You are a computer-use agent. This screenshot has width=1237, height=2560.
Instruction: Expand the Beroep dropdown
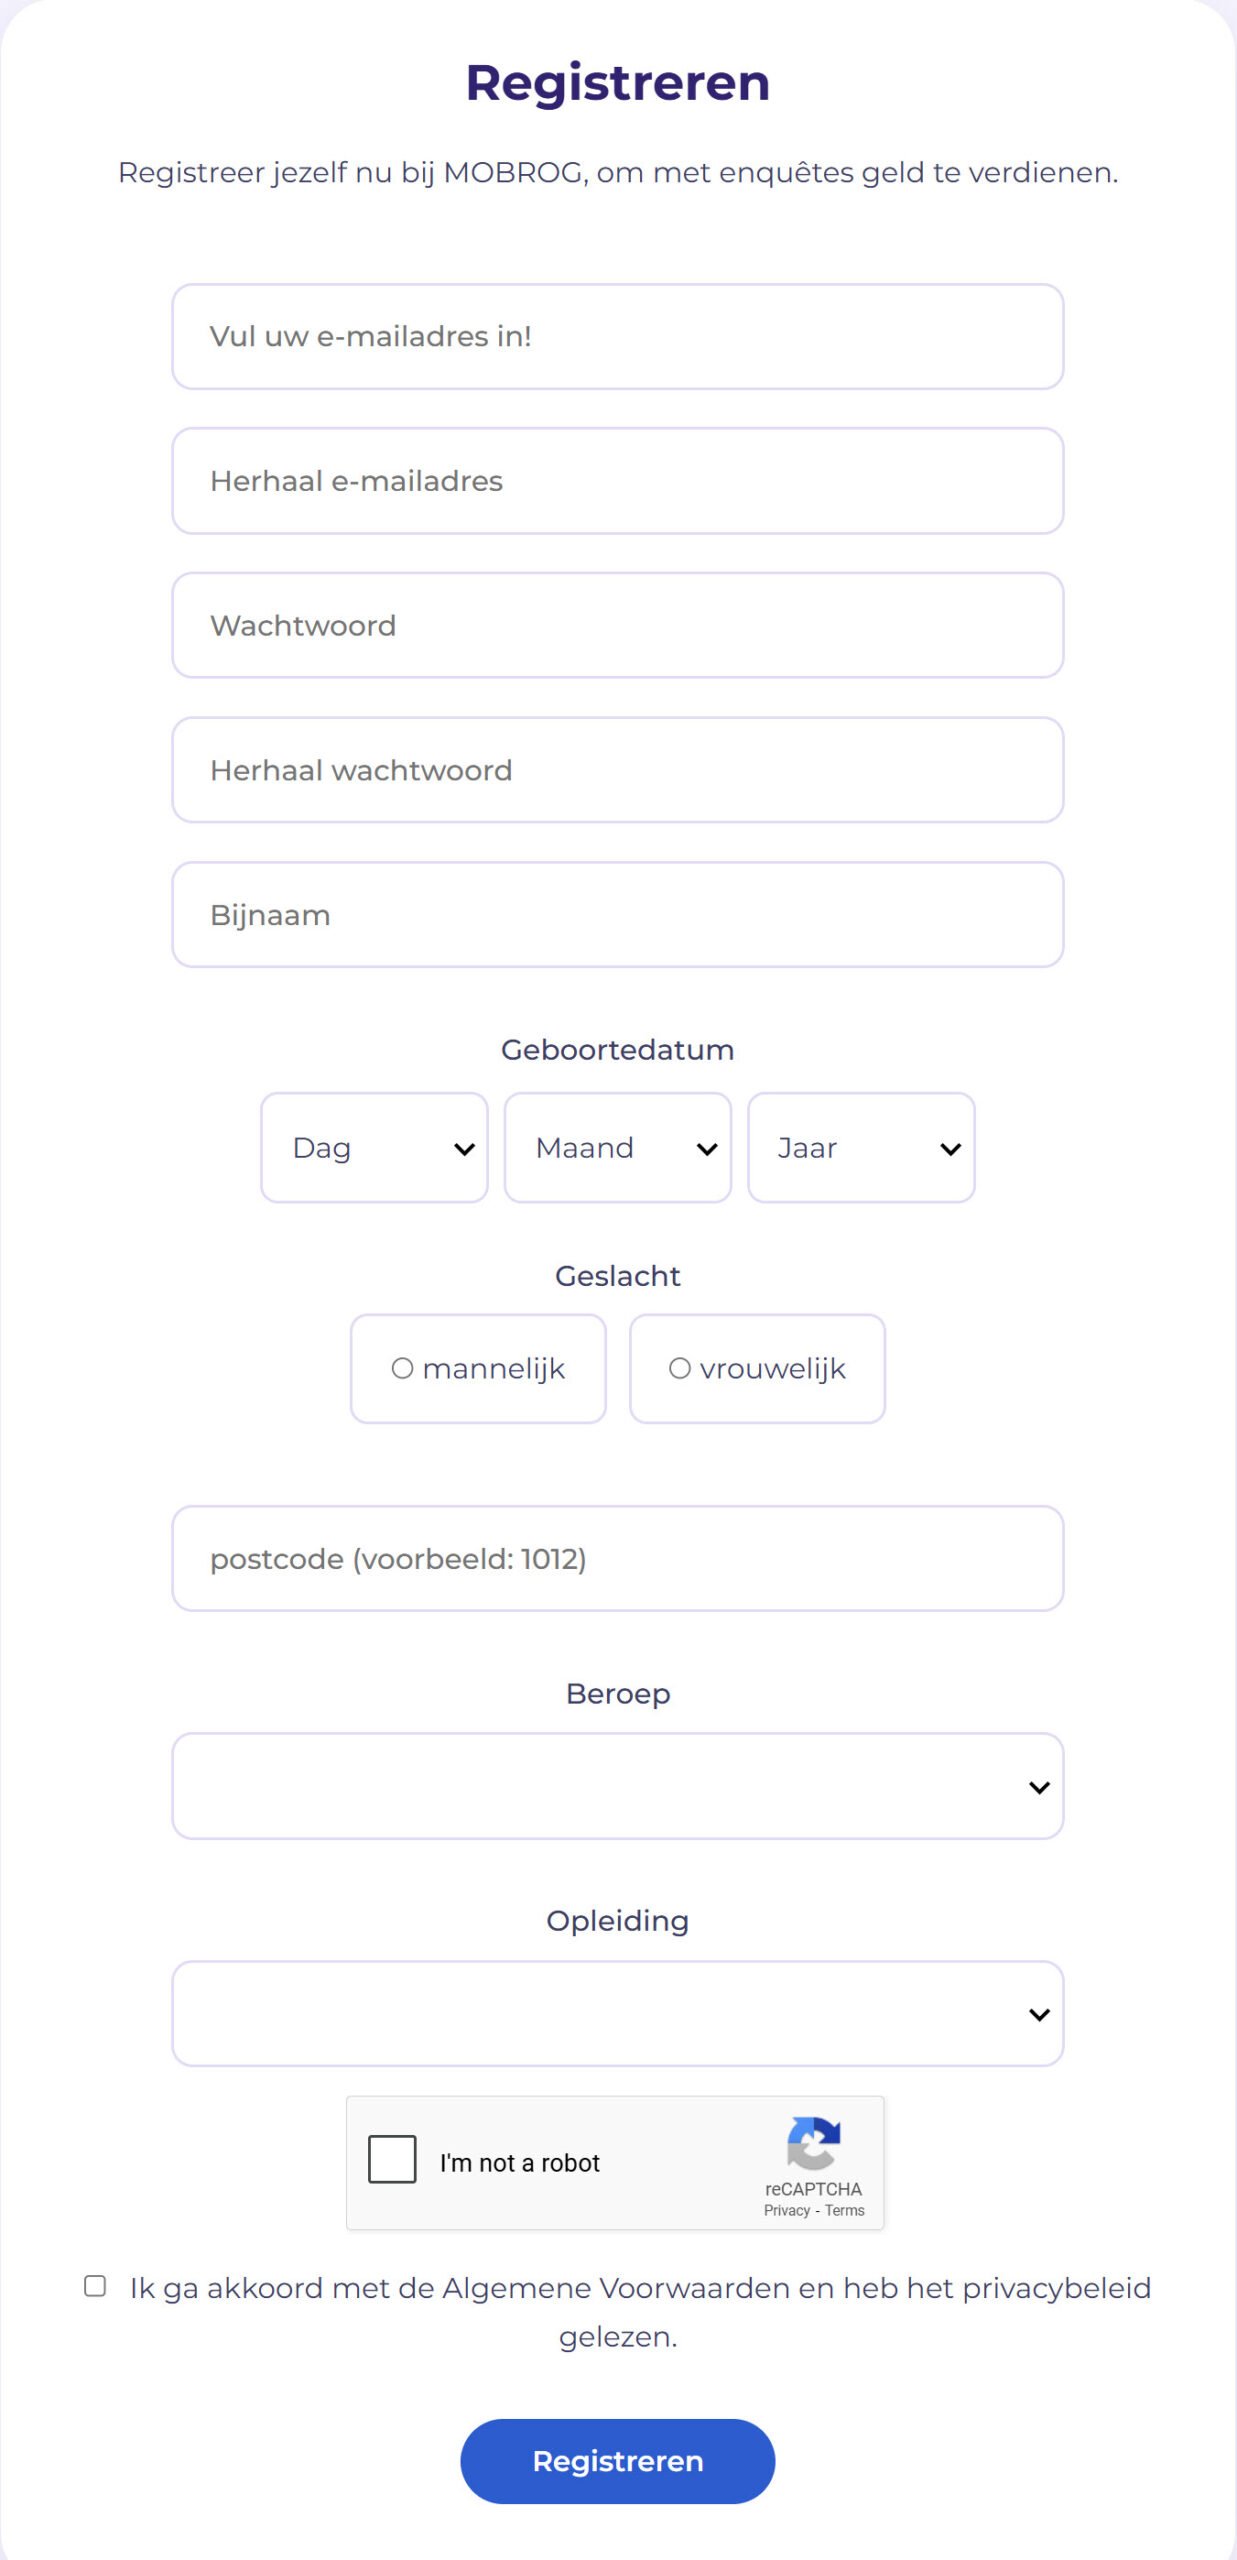pyautogui.click(x=617, y=1787)
